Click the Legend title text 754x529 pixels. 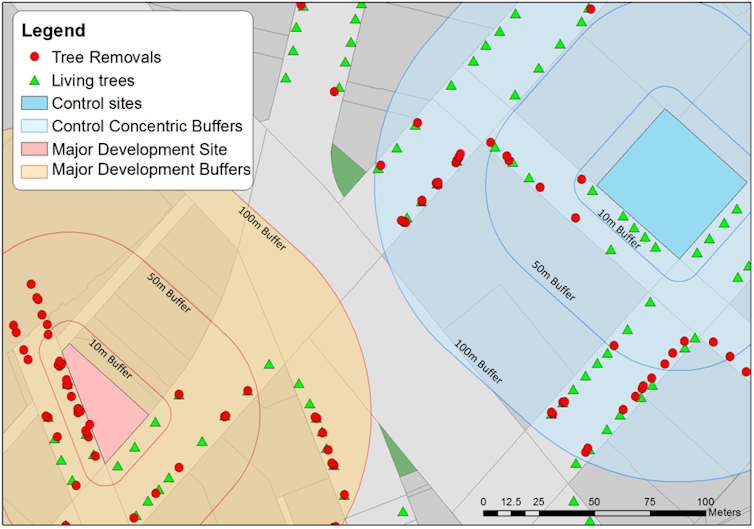point(53,31)
